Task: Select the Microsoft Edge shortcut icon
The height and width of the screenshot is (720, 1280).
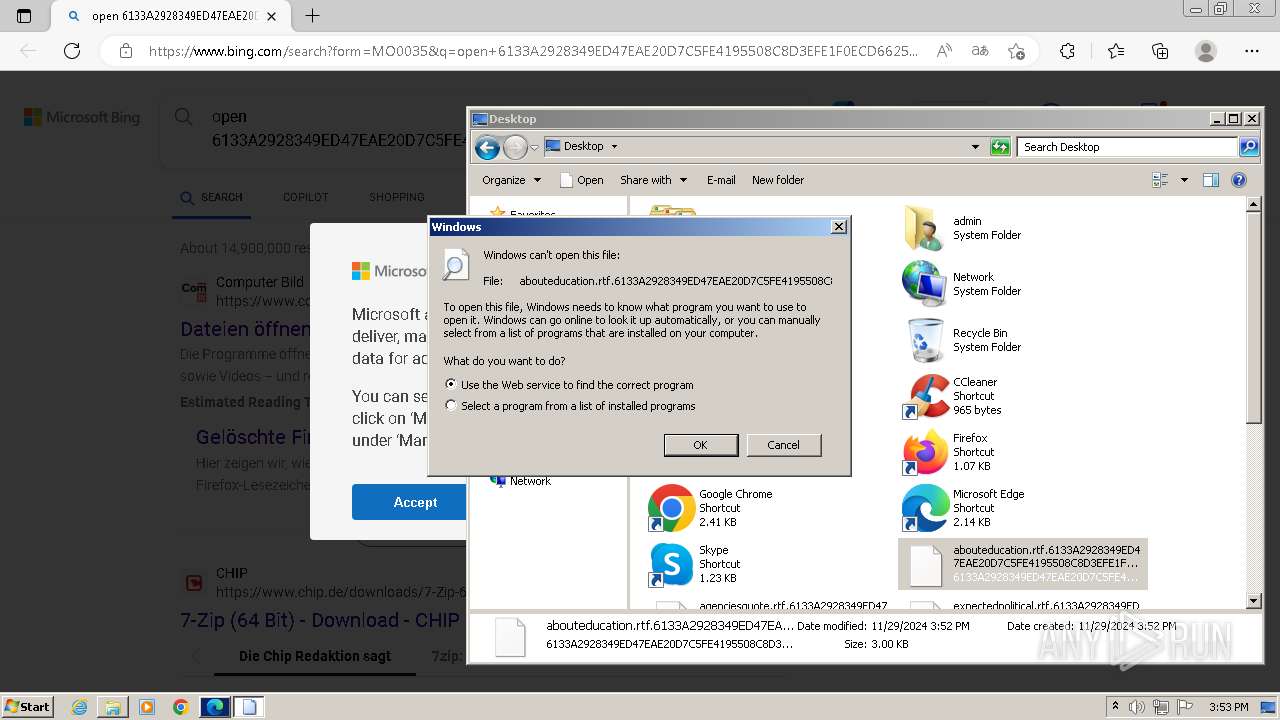Action: click(924, 508)
